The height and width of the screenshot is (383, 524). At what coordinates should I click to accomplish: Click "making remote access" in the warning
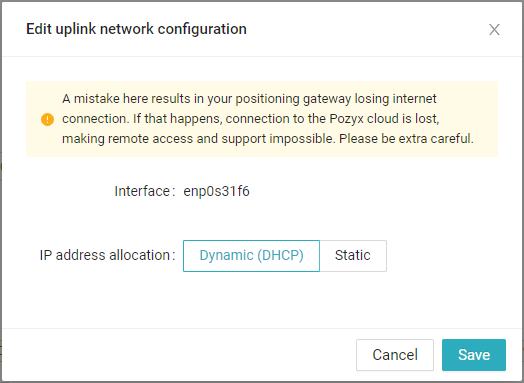128,139
